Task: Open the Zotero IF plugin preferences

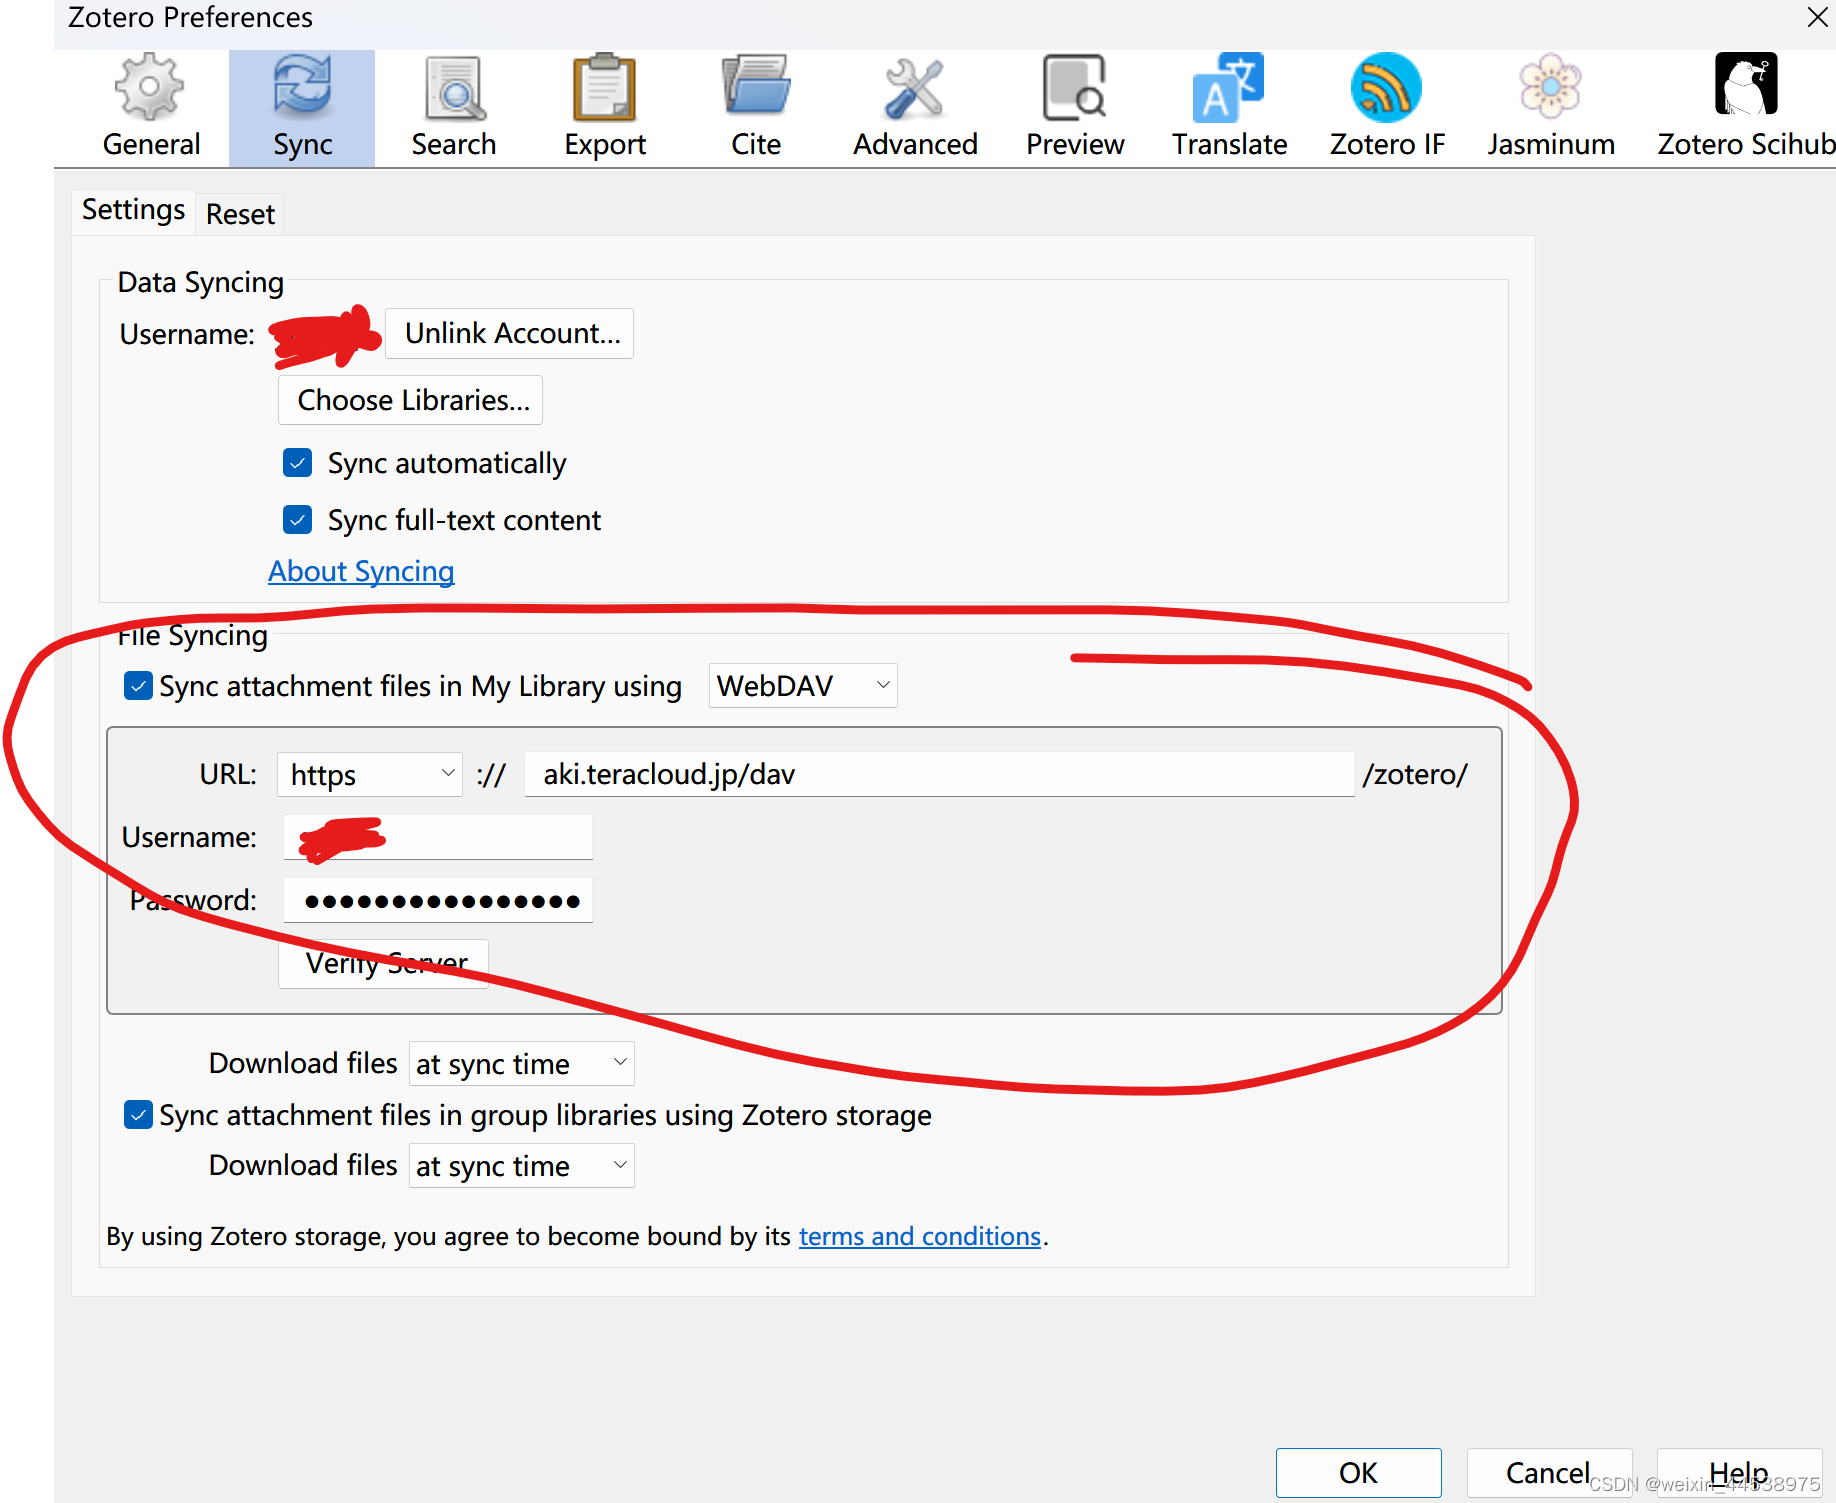Action: 1387,108
